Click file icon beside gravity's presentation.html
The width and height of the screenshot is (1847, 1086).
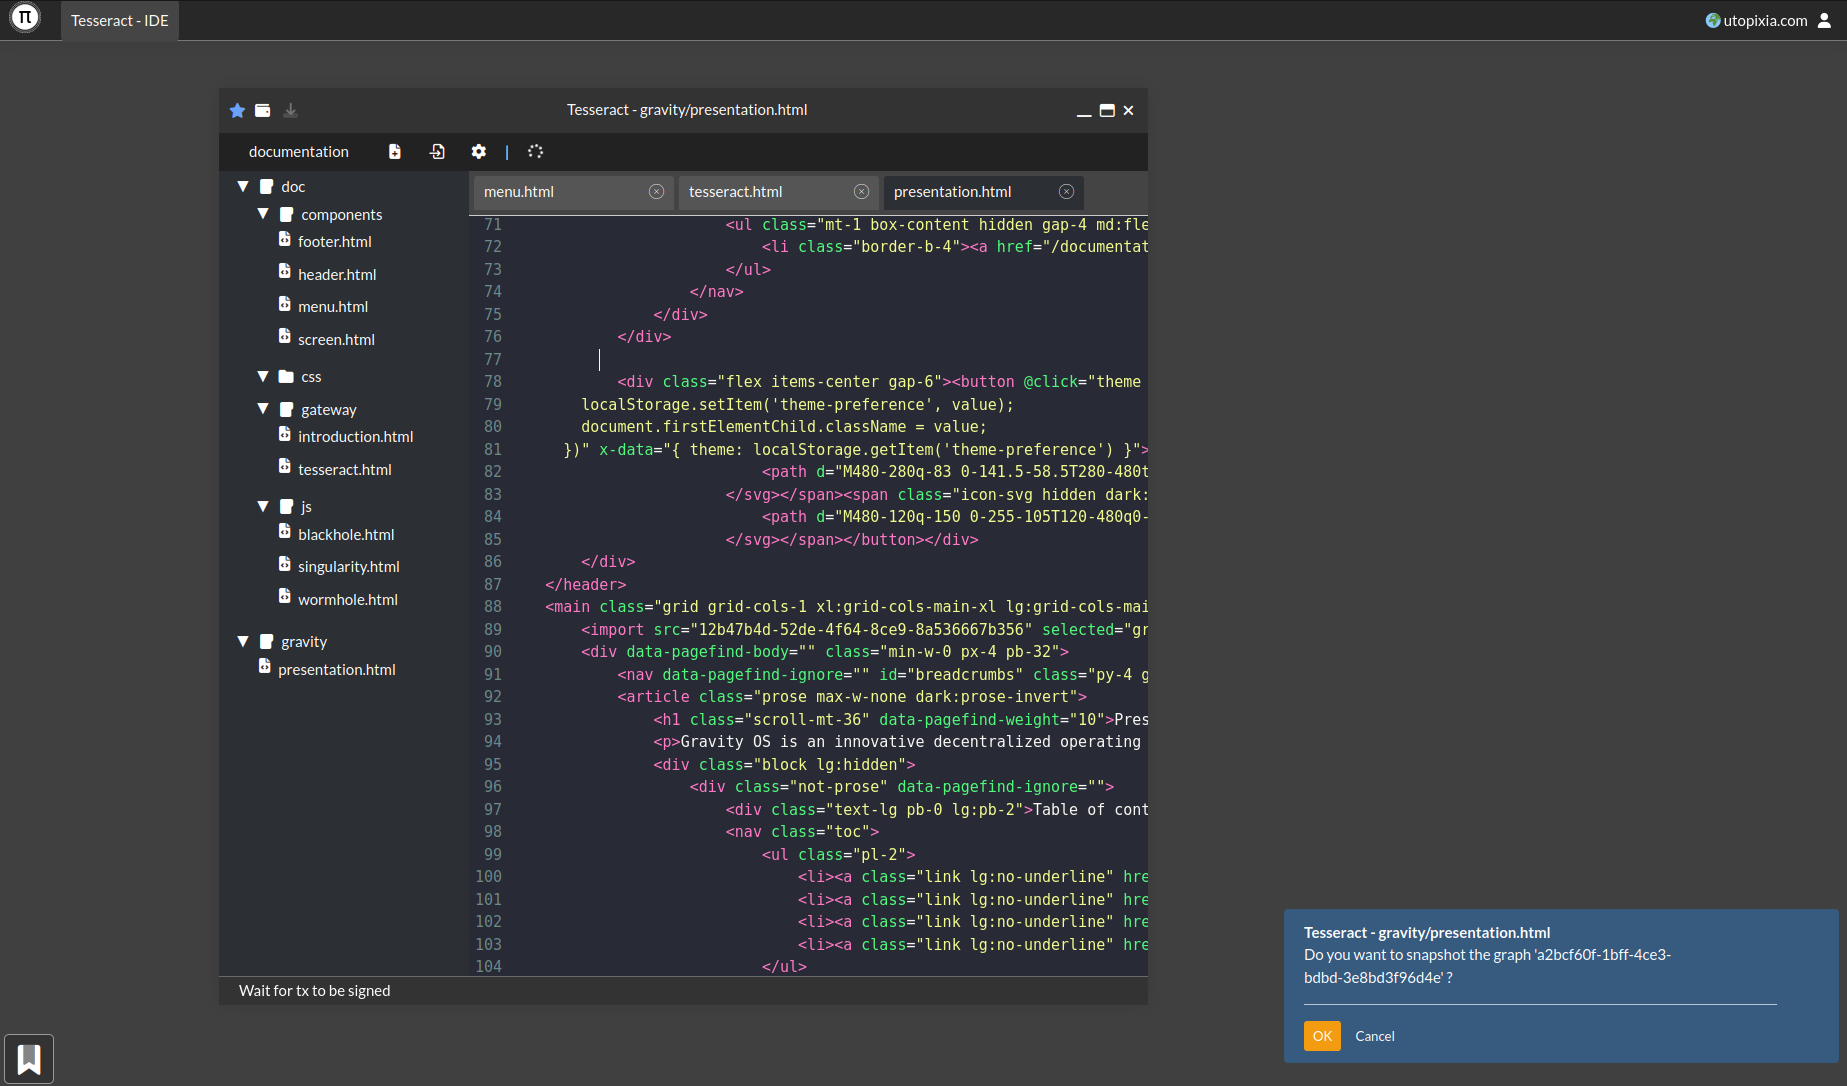tap(264, 666)
